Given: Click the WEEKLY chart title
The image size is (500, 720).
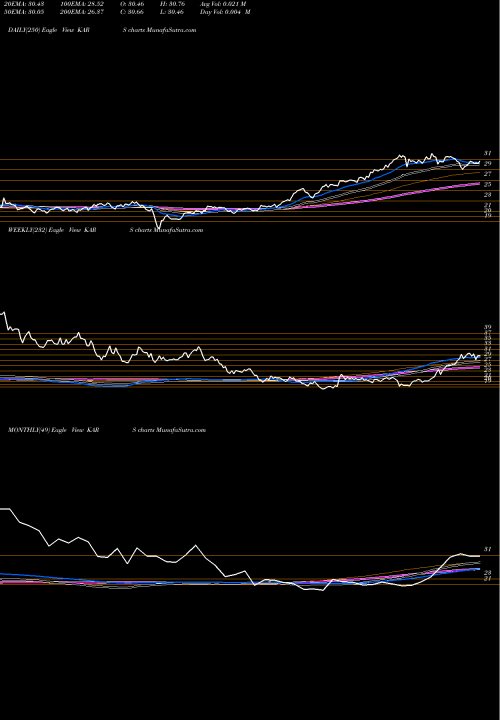Looking at the screenshot, I should (x=105, y=230).
